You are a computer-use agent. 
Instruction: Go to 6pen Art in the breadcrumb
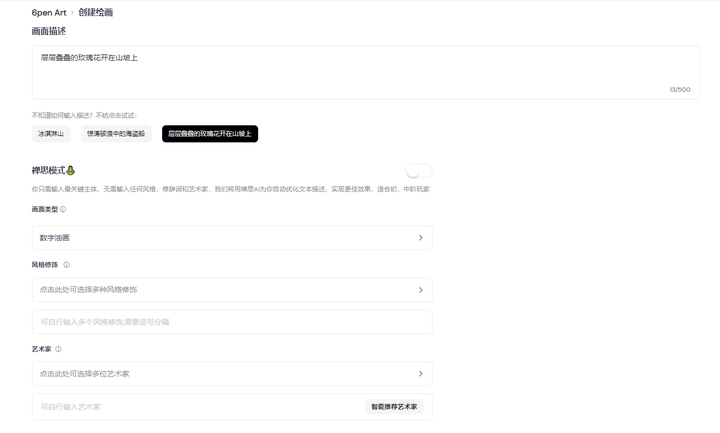49,13
